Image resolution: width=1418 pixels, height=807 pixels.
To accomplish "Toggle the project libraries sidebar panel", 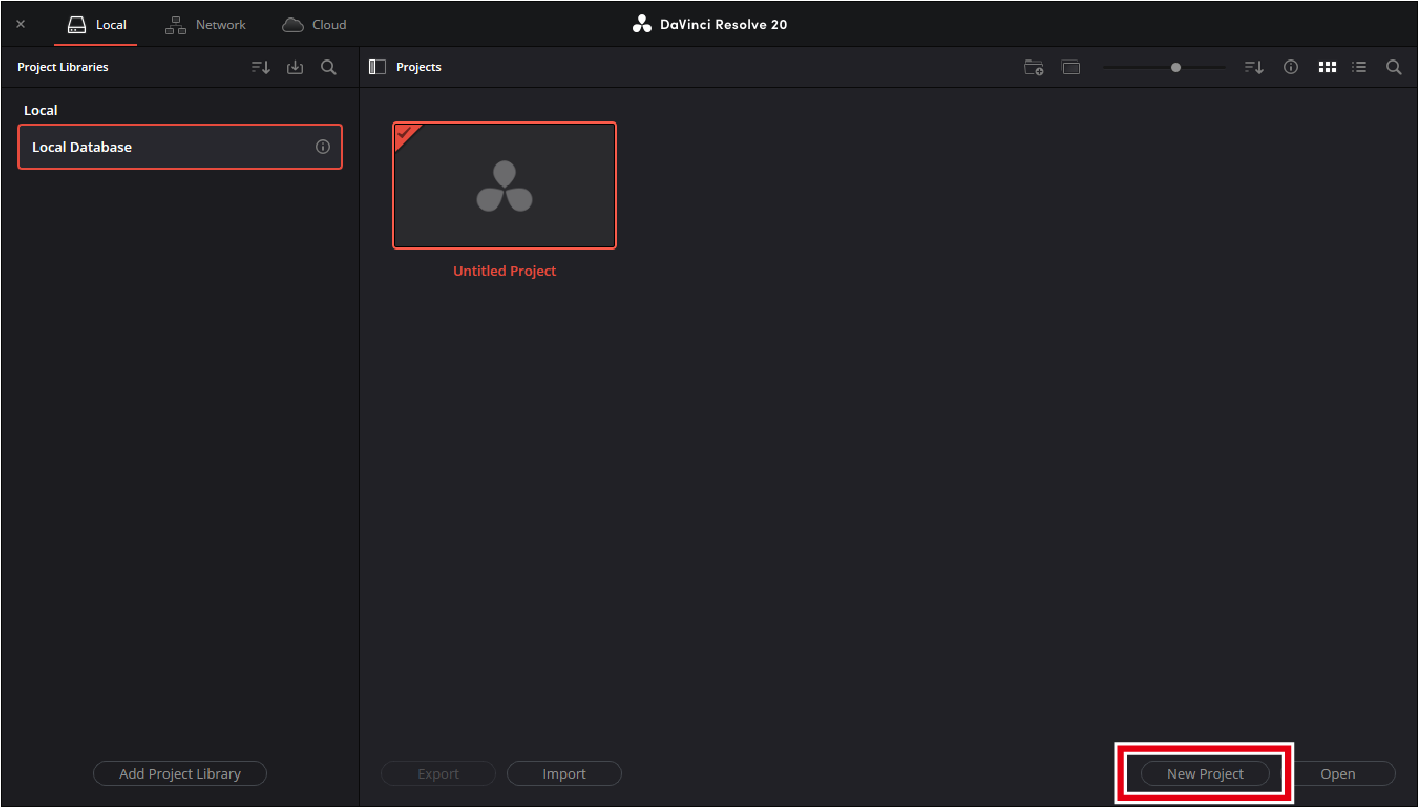I will point(377,67).
